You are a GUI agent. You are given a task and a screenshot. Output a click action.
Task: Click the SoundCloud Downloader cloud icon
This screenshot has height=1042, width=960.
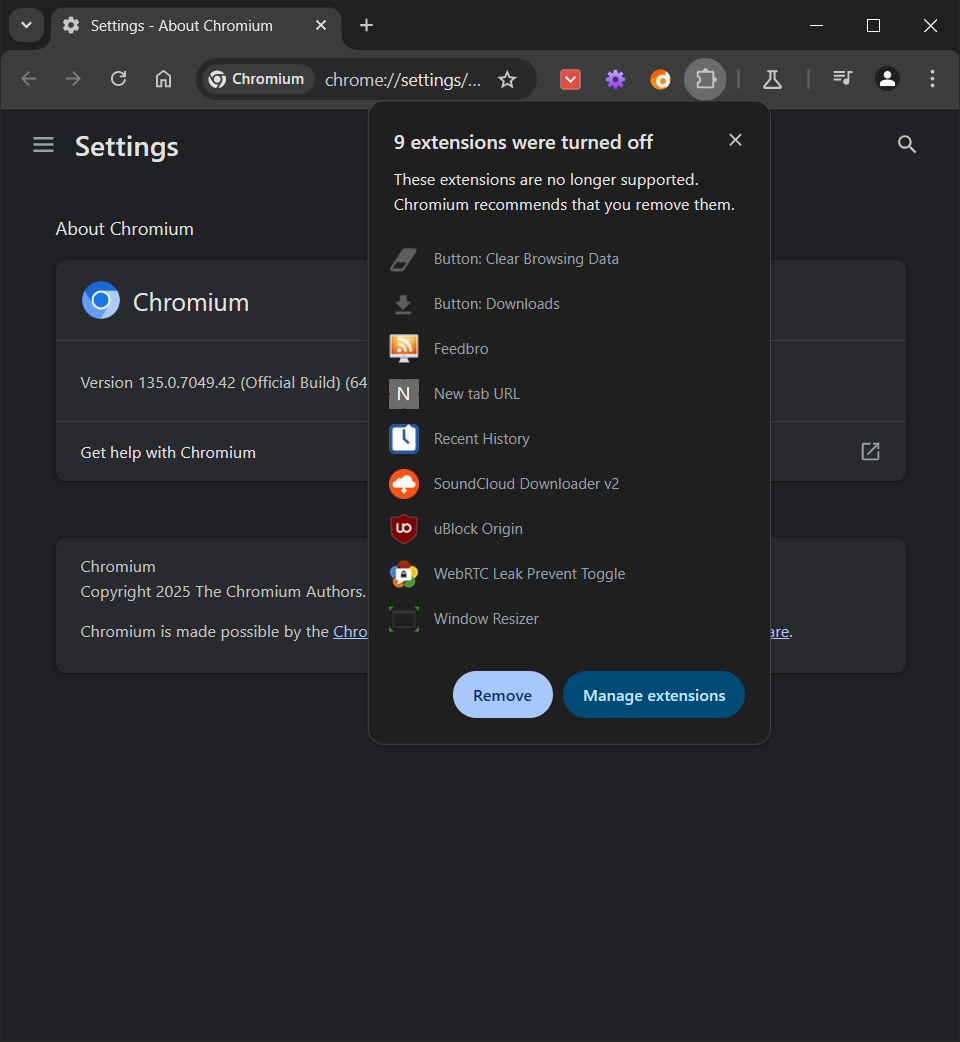coord(403,484)
